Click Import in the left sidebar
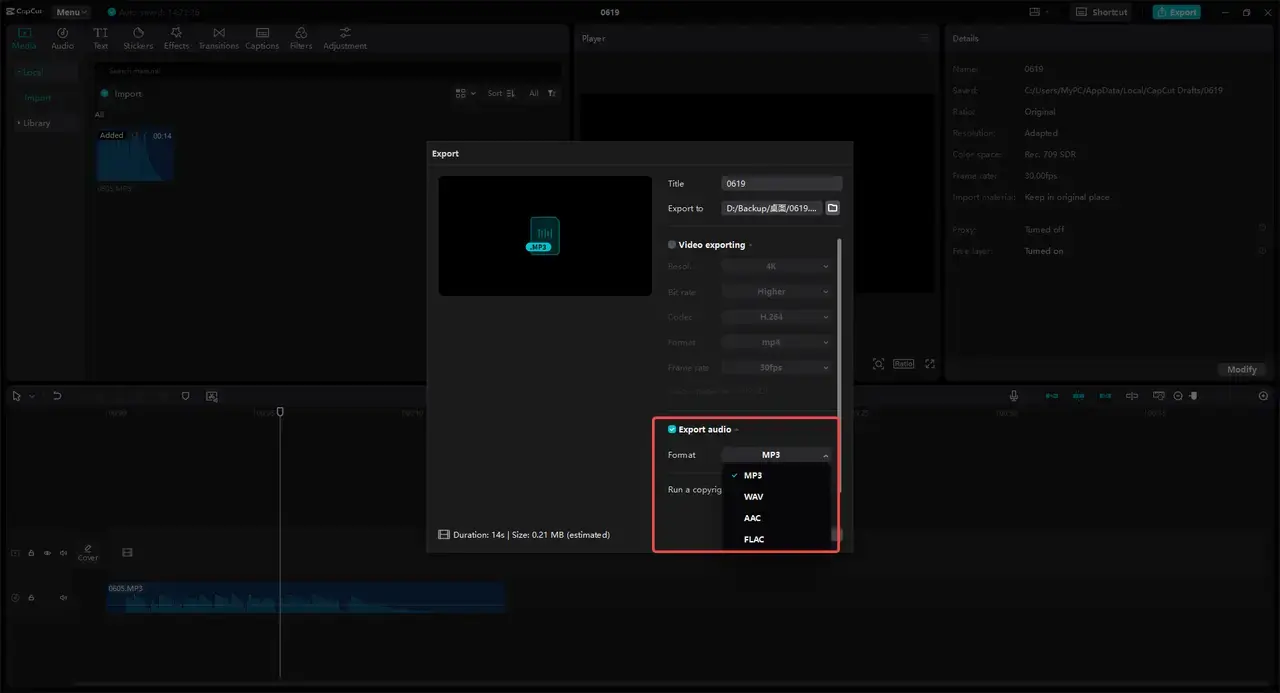The height and width of the screenshot is (693, 1280). [x=38, y=97]
